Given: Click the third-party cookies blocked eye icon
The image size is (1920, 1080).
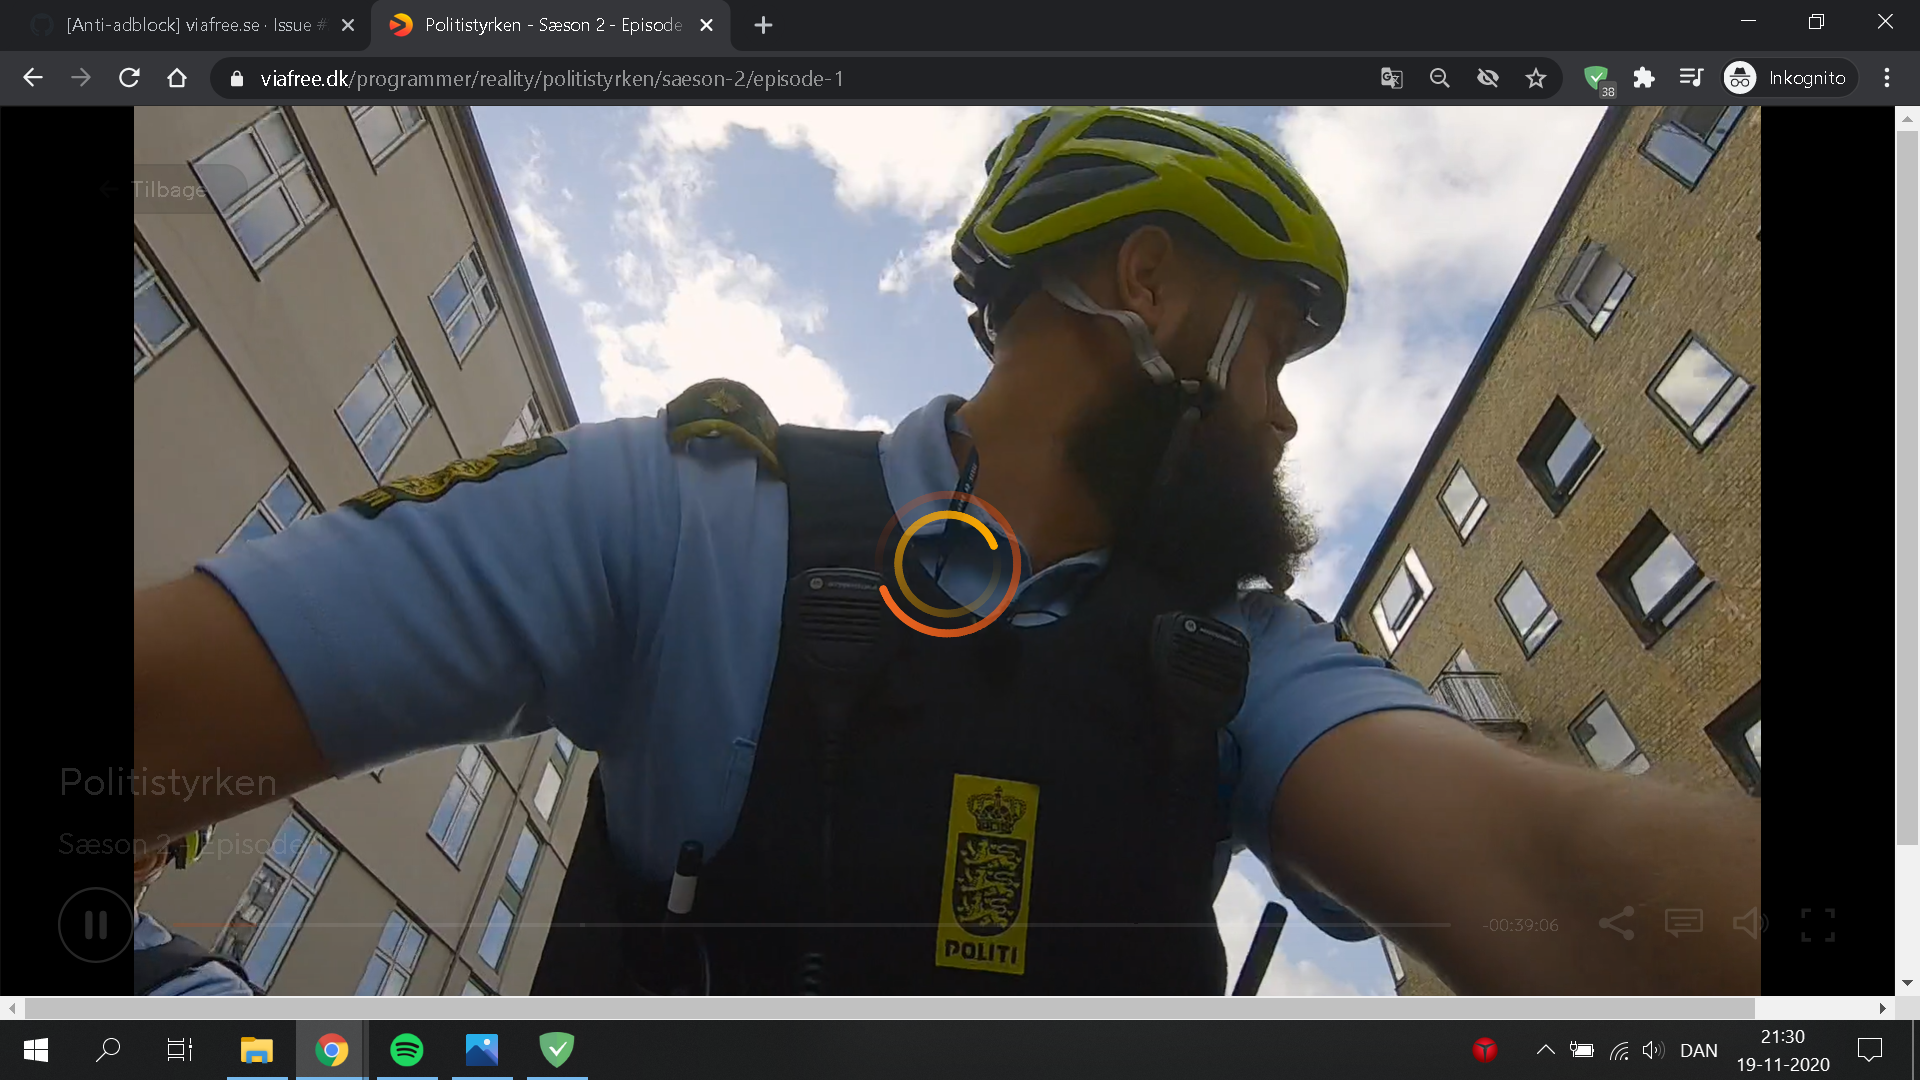Looking at the screenshot, I should point(1488,78).
